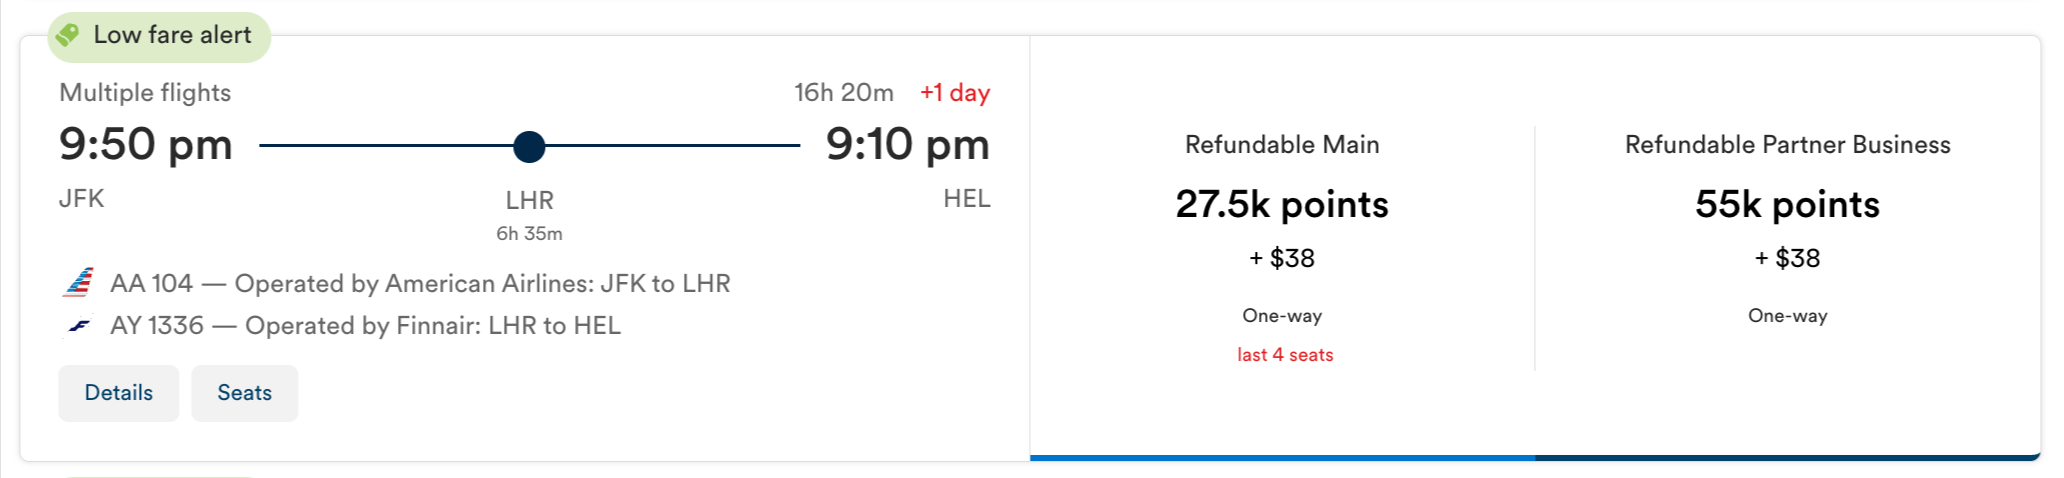Open flight Details

tap(118, 393)
